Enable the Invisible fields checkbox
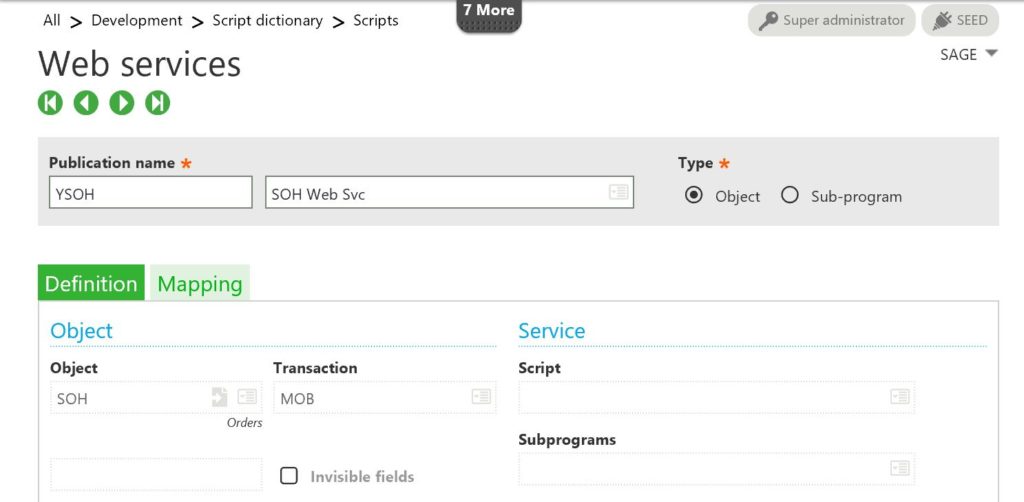This screenshot has width=1024, height=502. (289, 476)
